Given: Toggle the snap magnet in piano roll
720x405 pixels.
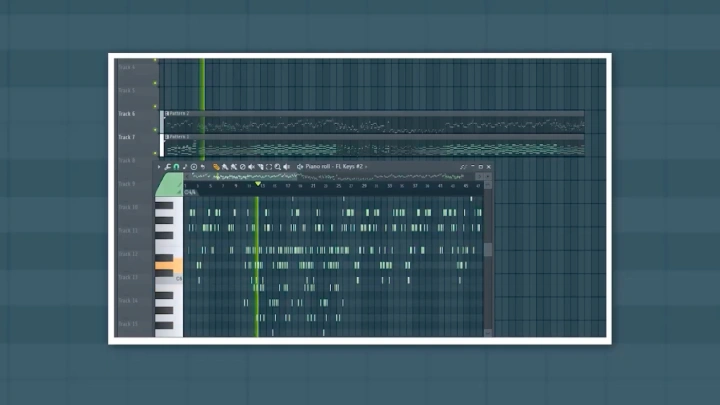Looking at the screenshot, I should (x=176, y=167).
